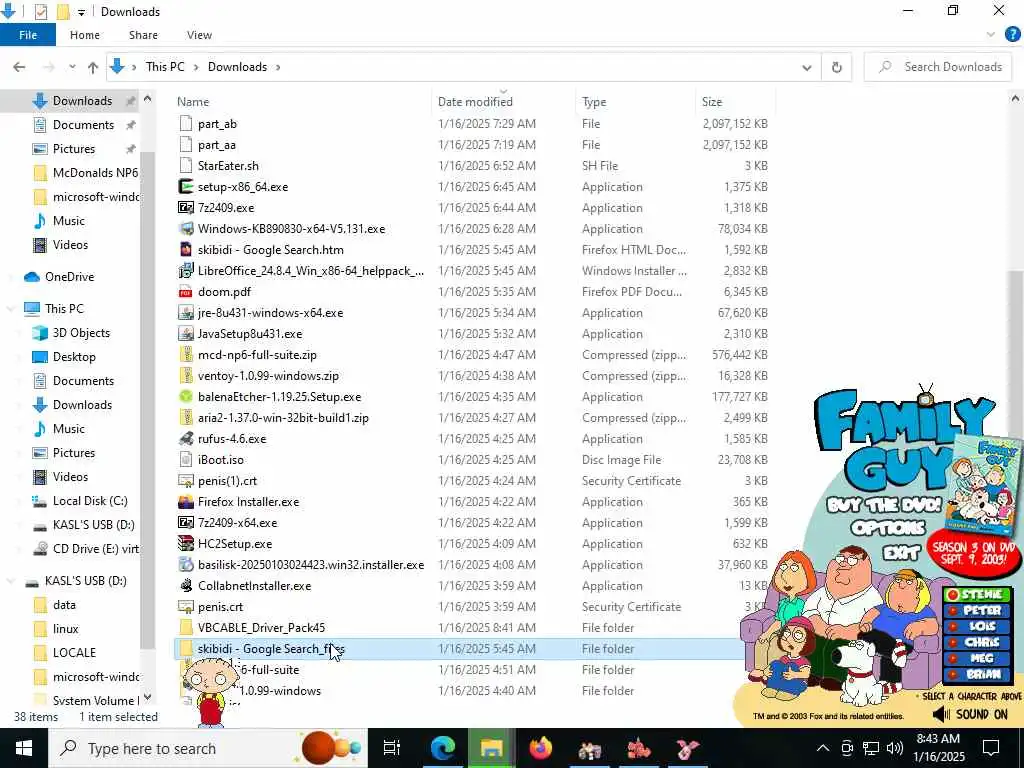Viewport: 1024px width, 768px height.
Task: Select Firefox Installer.exe icon
Action: coord(186,502)
